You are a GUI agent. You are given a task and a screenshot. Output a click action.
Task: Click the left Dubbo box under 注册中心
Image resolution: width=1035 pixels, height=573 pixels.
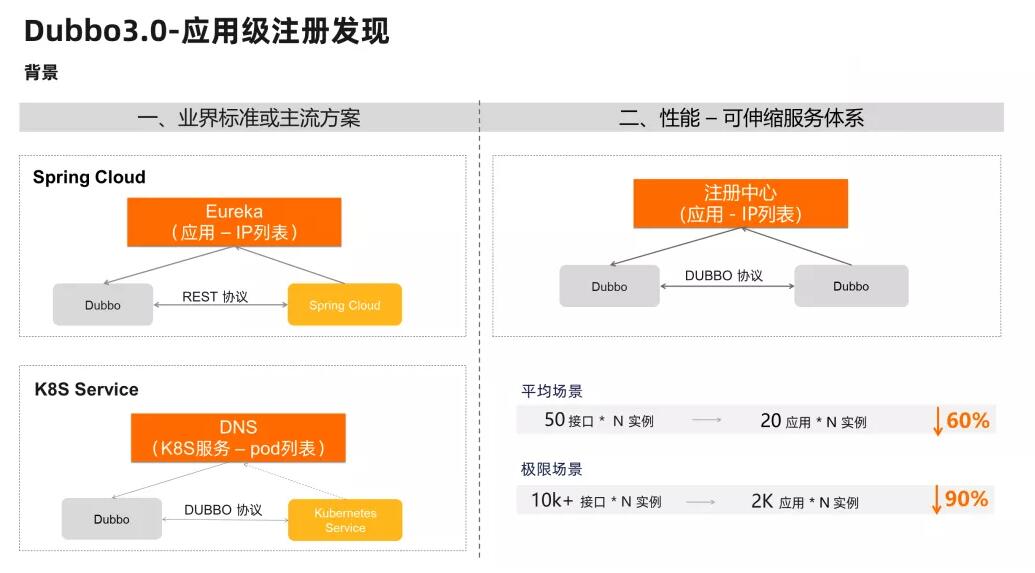coord(609,286)
